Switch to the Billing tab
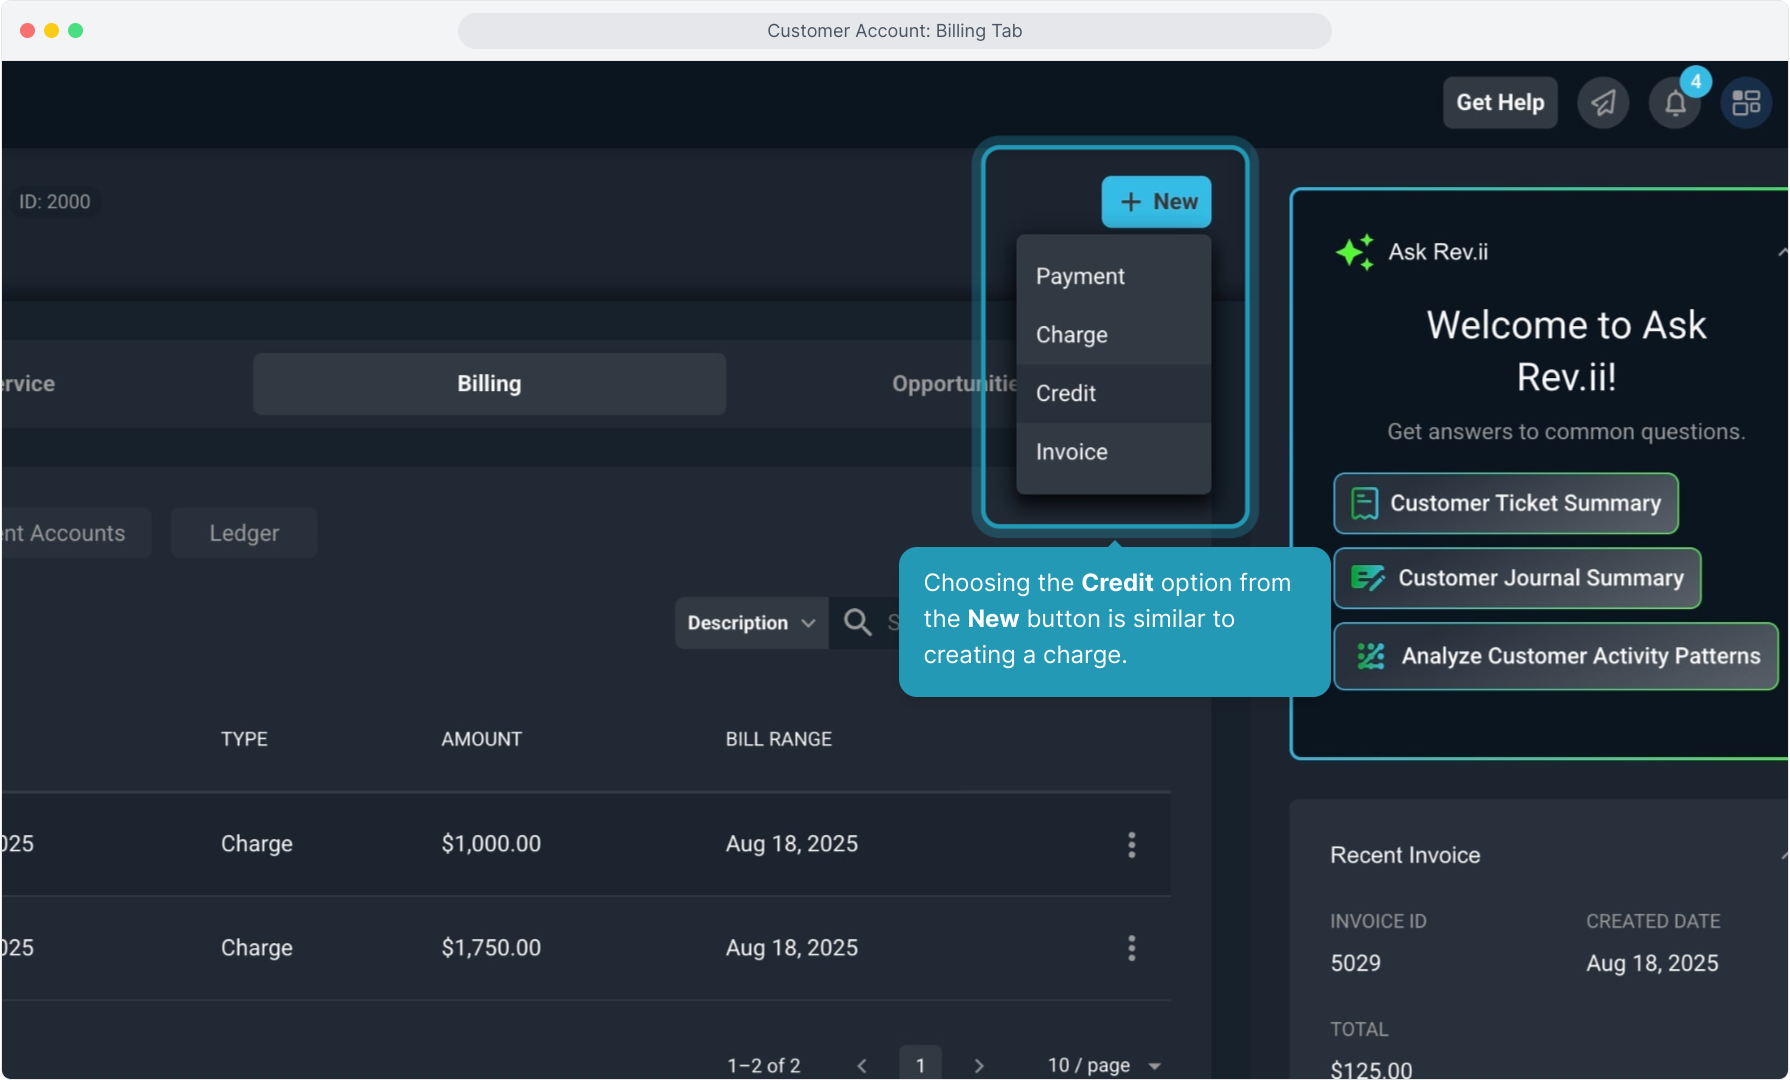Screen dimensions: 1790x1080 point(489,384)
